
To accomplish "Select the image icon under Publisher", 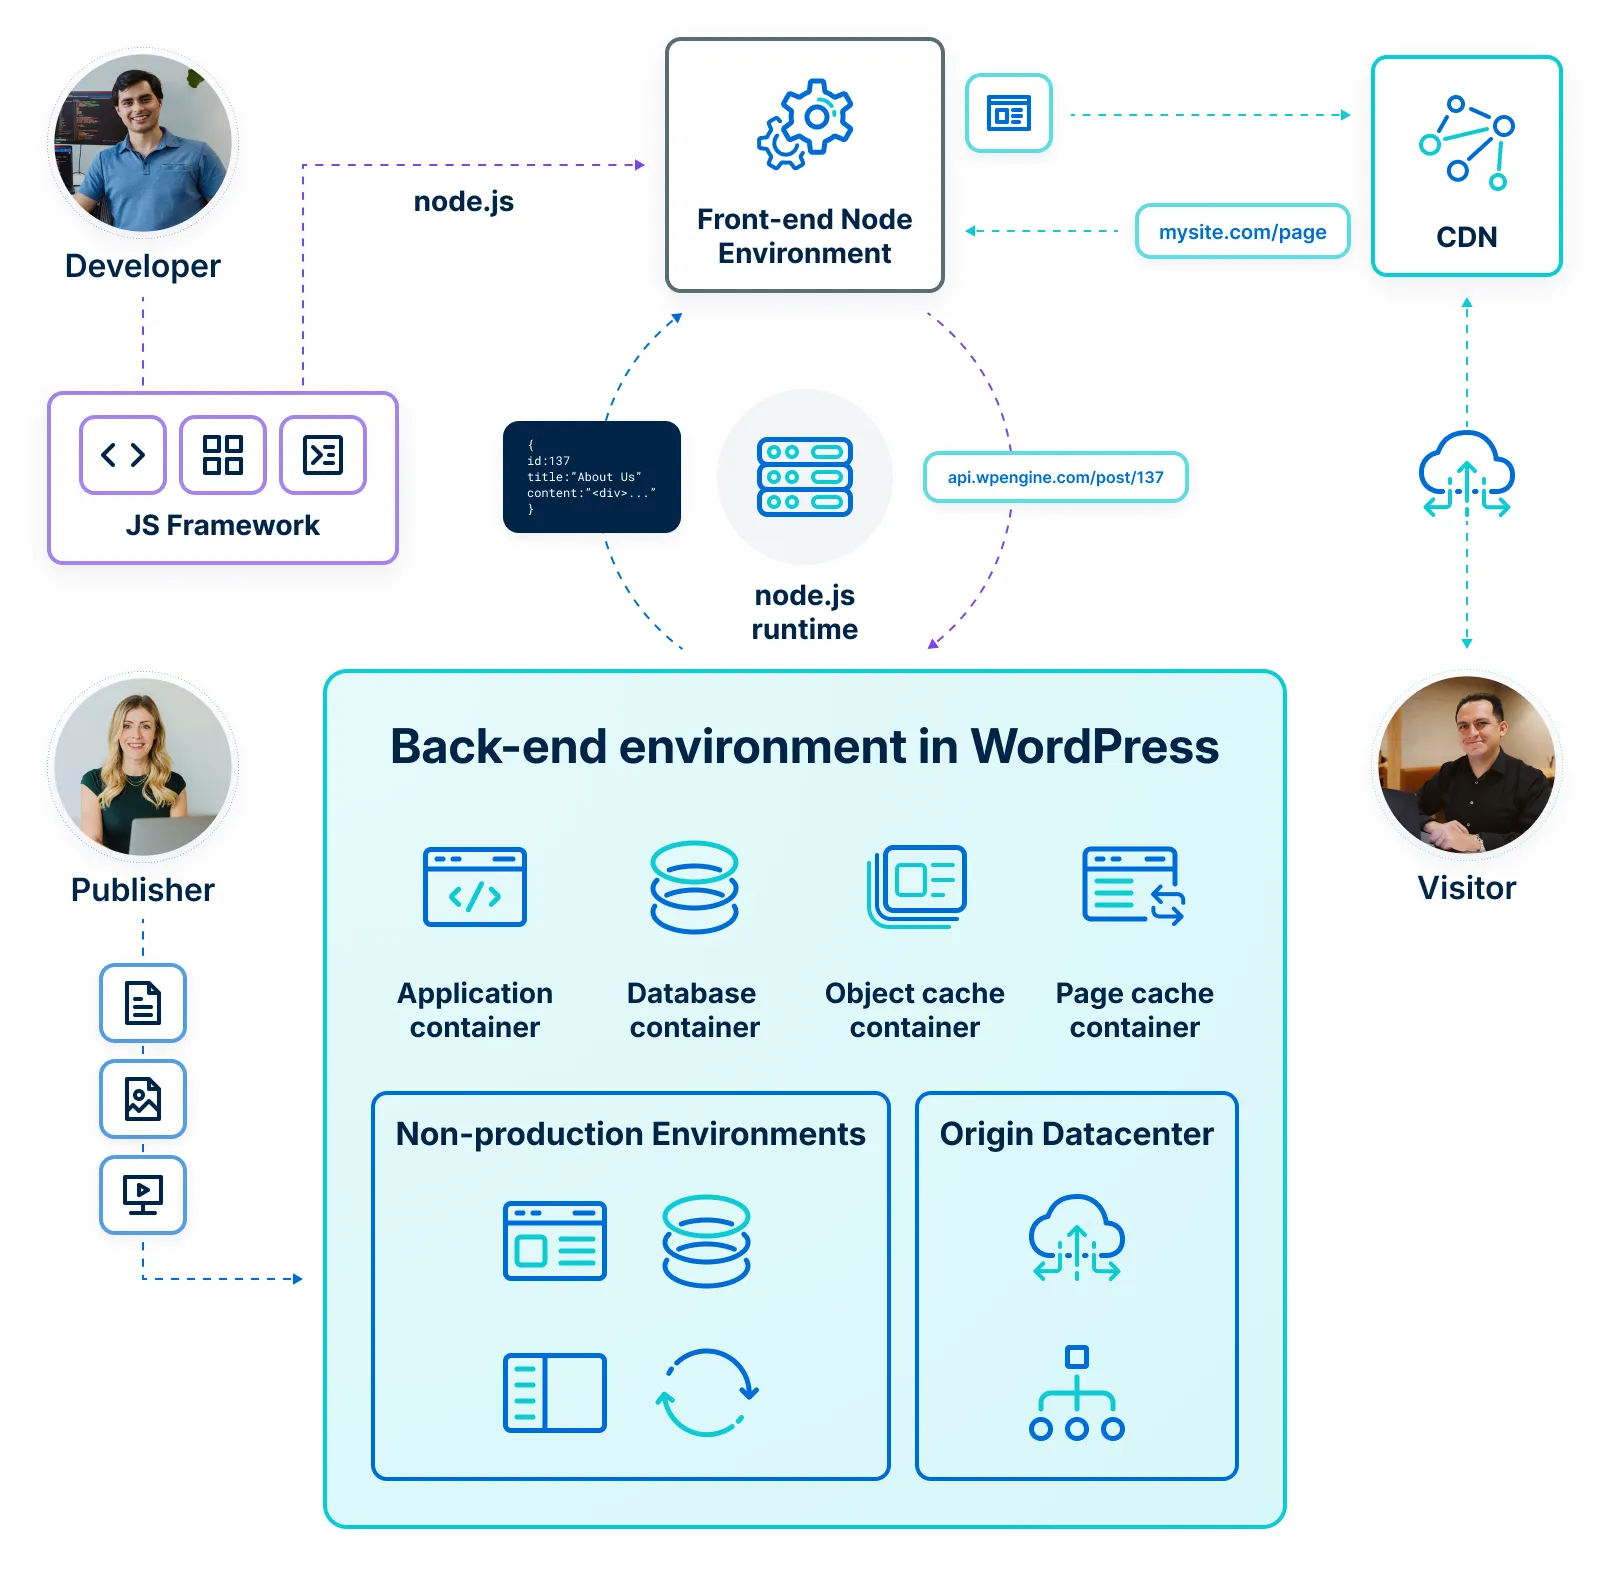I will pyautogui.click(x=143, y=1098).
